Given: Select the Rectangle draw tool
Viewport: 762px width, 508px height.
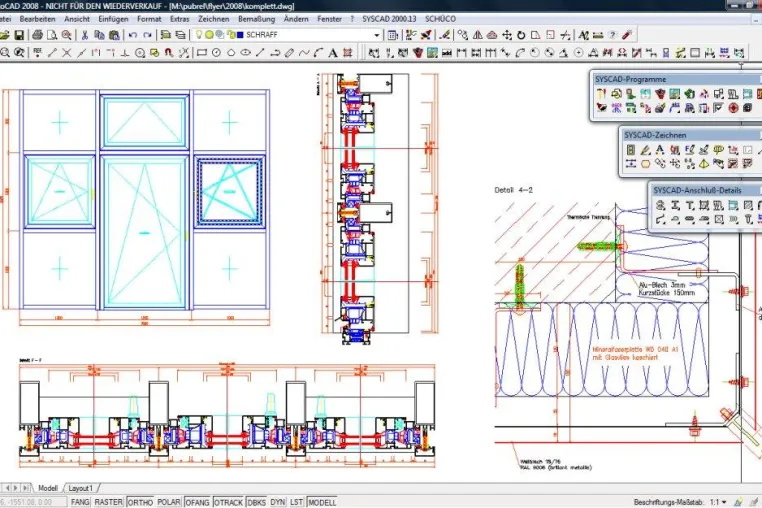Looking at the screenshot, I should tap(202, 53).
